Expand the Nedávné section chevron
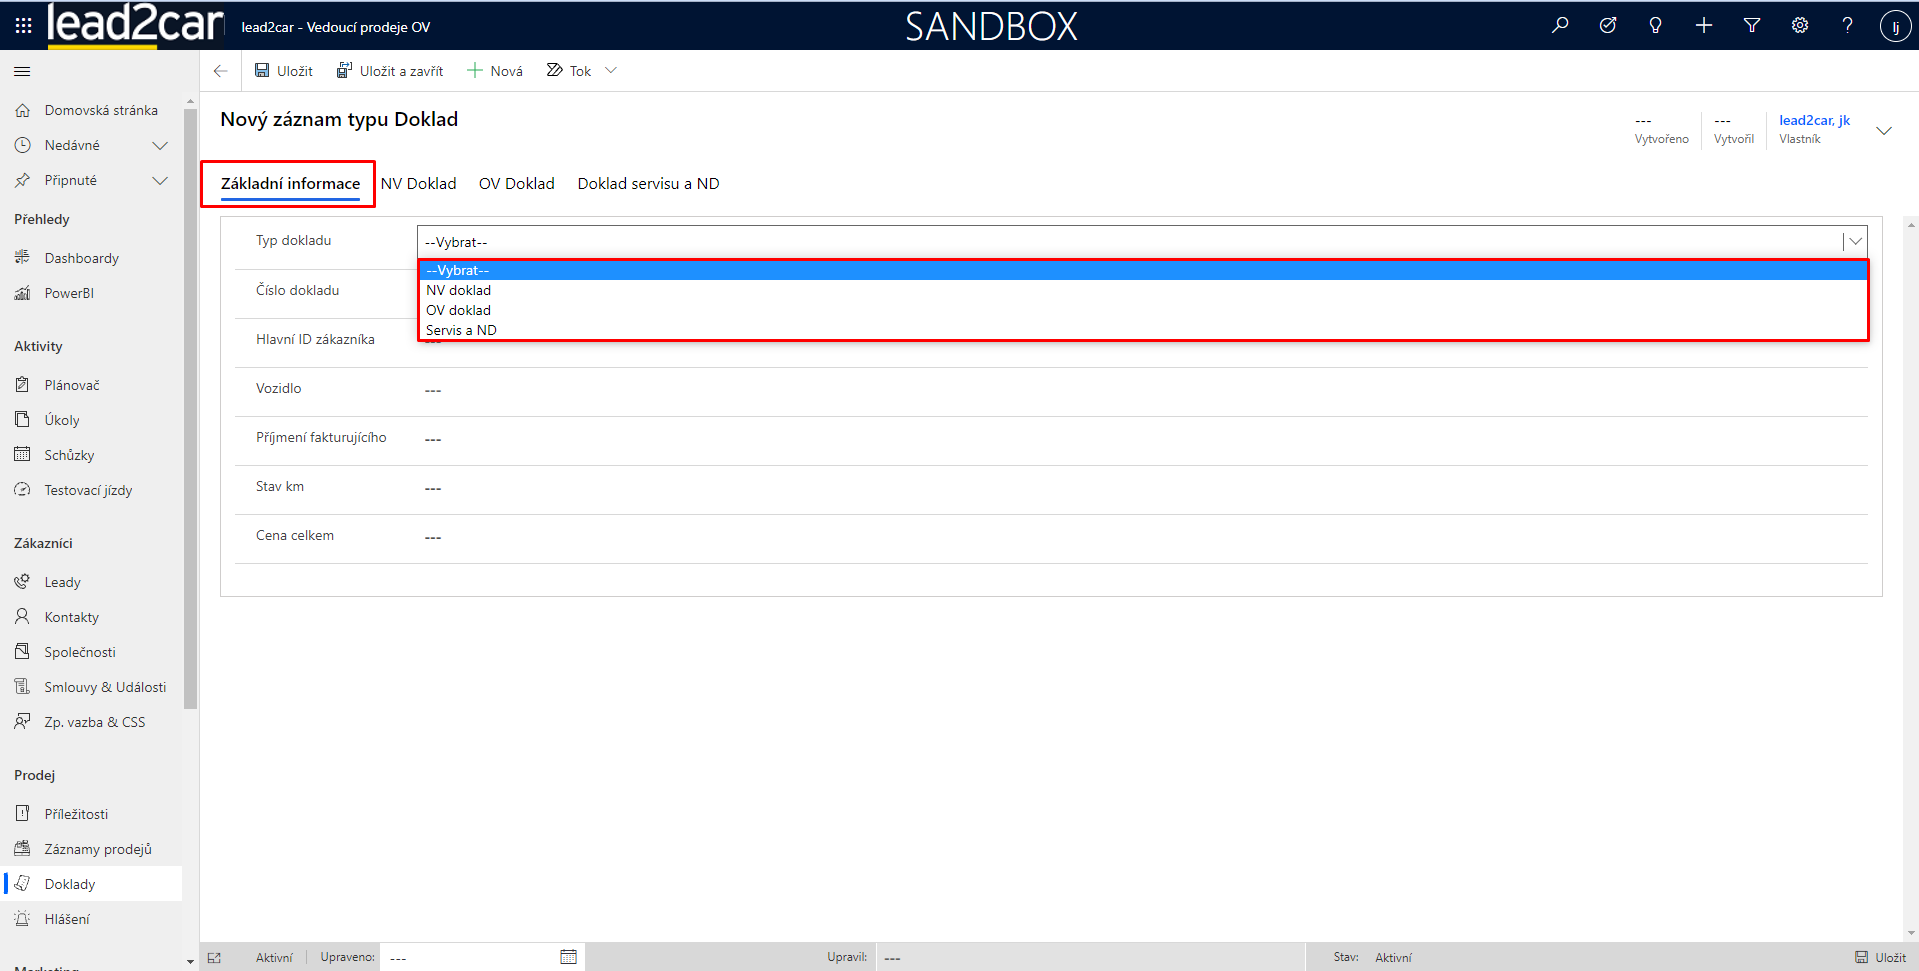1919x971 pixels. (160, 146)
